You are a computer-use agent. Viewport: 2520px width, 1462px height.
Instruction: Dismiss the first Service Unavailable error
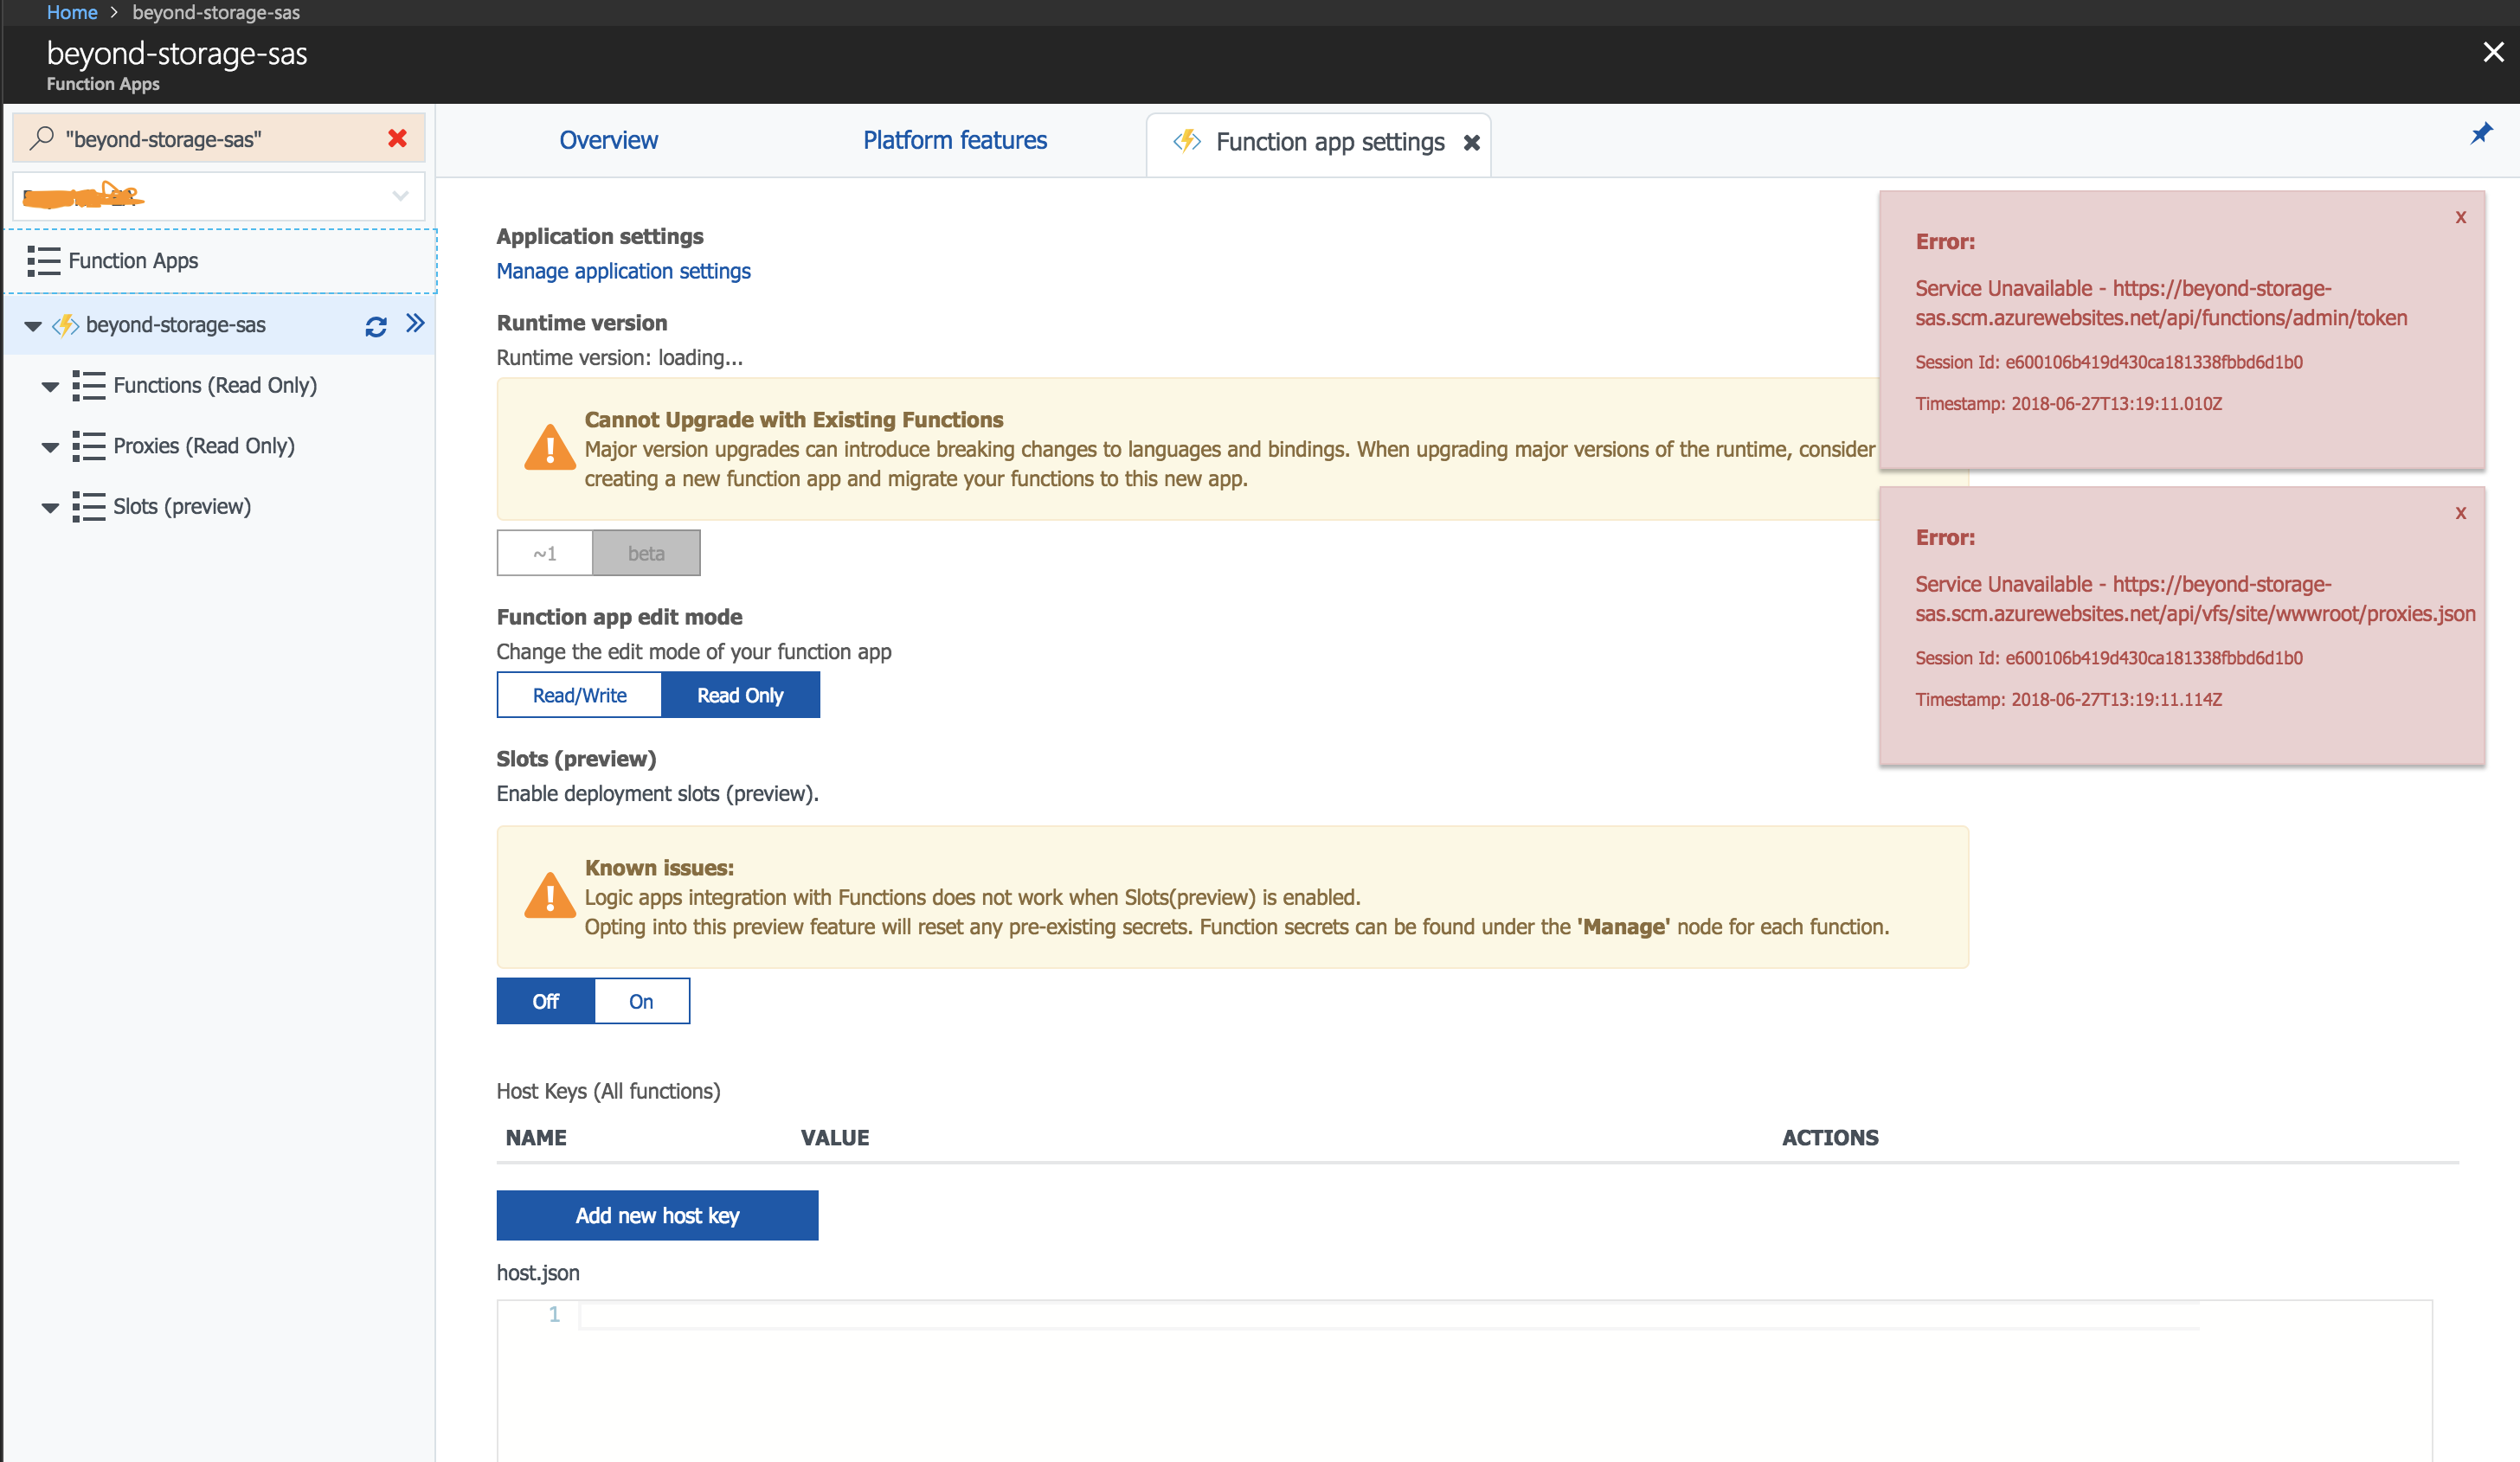coord(2461,217)
